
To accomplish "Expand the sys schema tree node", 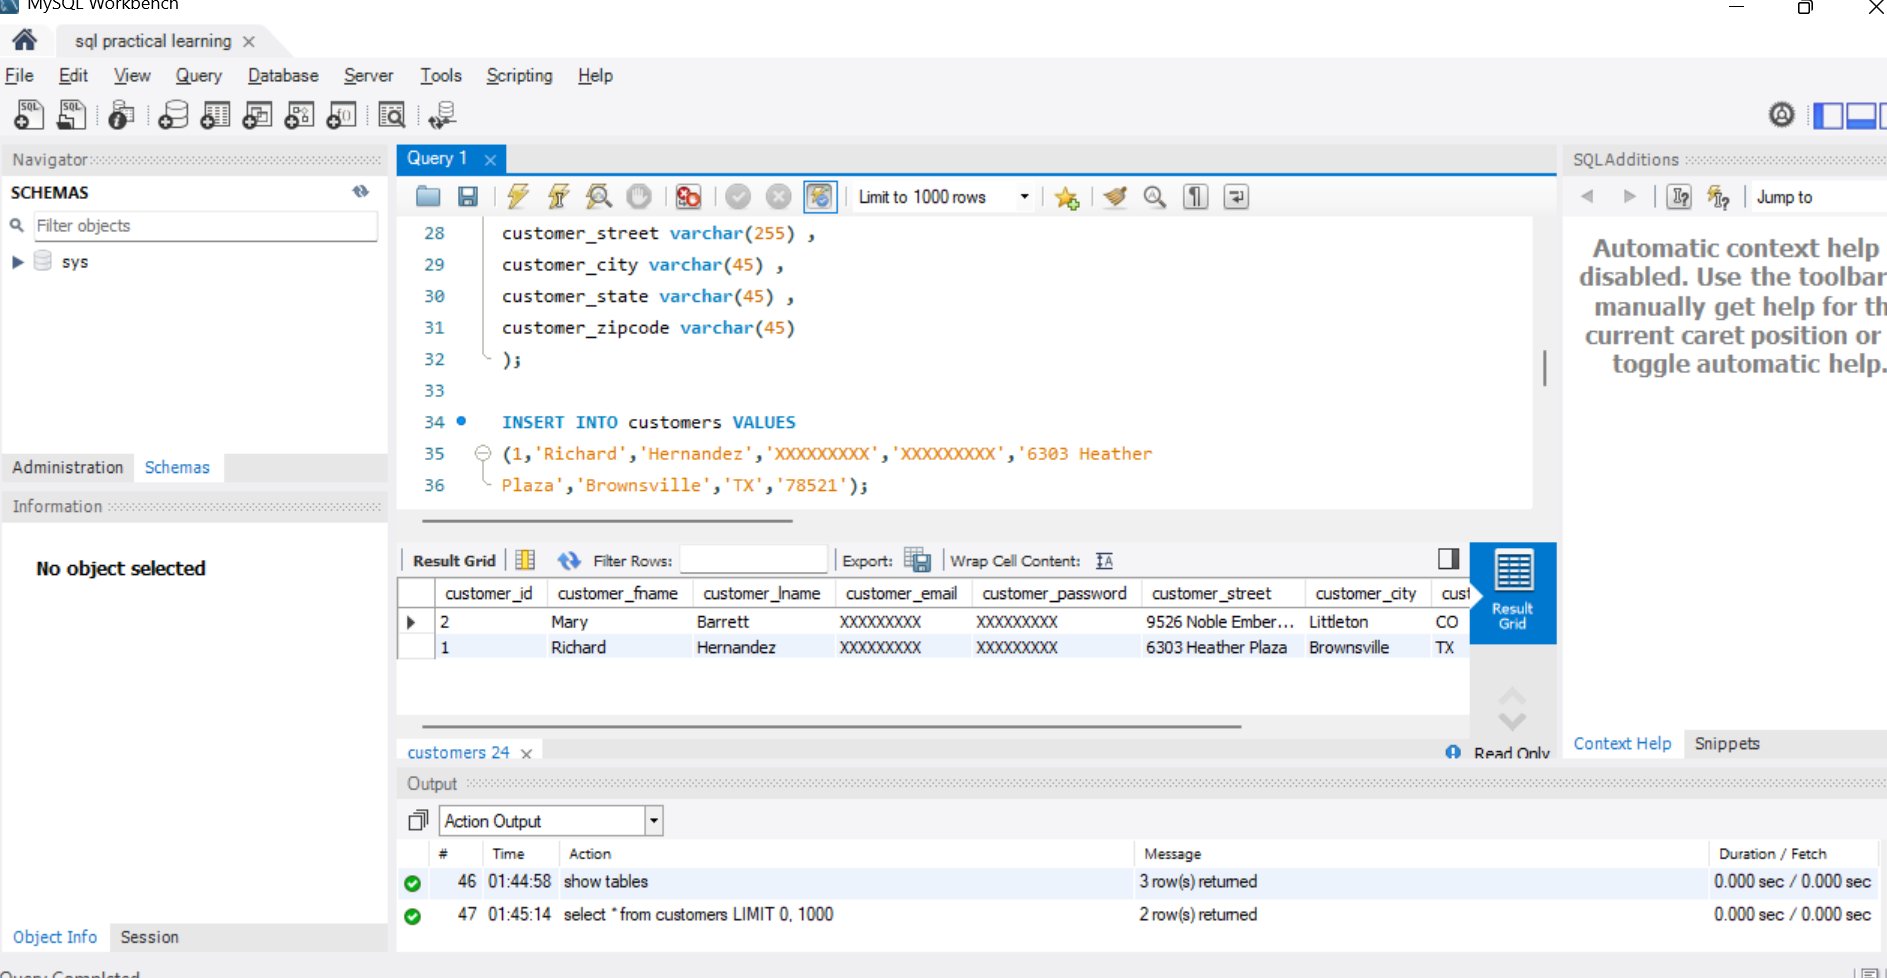I will (x=17, y=262).
